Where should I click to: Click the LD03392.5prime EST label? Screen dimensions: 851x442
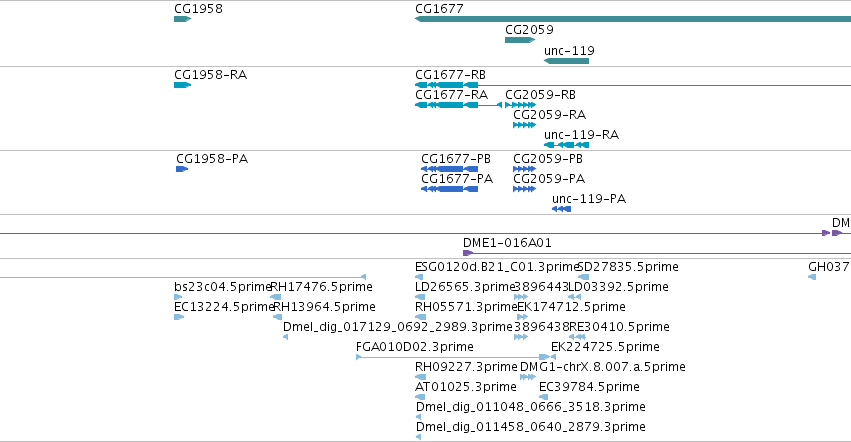pos(618,287)
